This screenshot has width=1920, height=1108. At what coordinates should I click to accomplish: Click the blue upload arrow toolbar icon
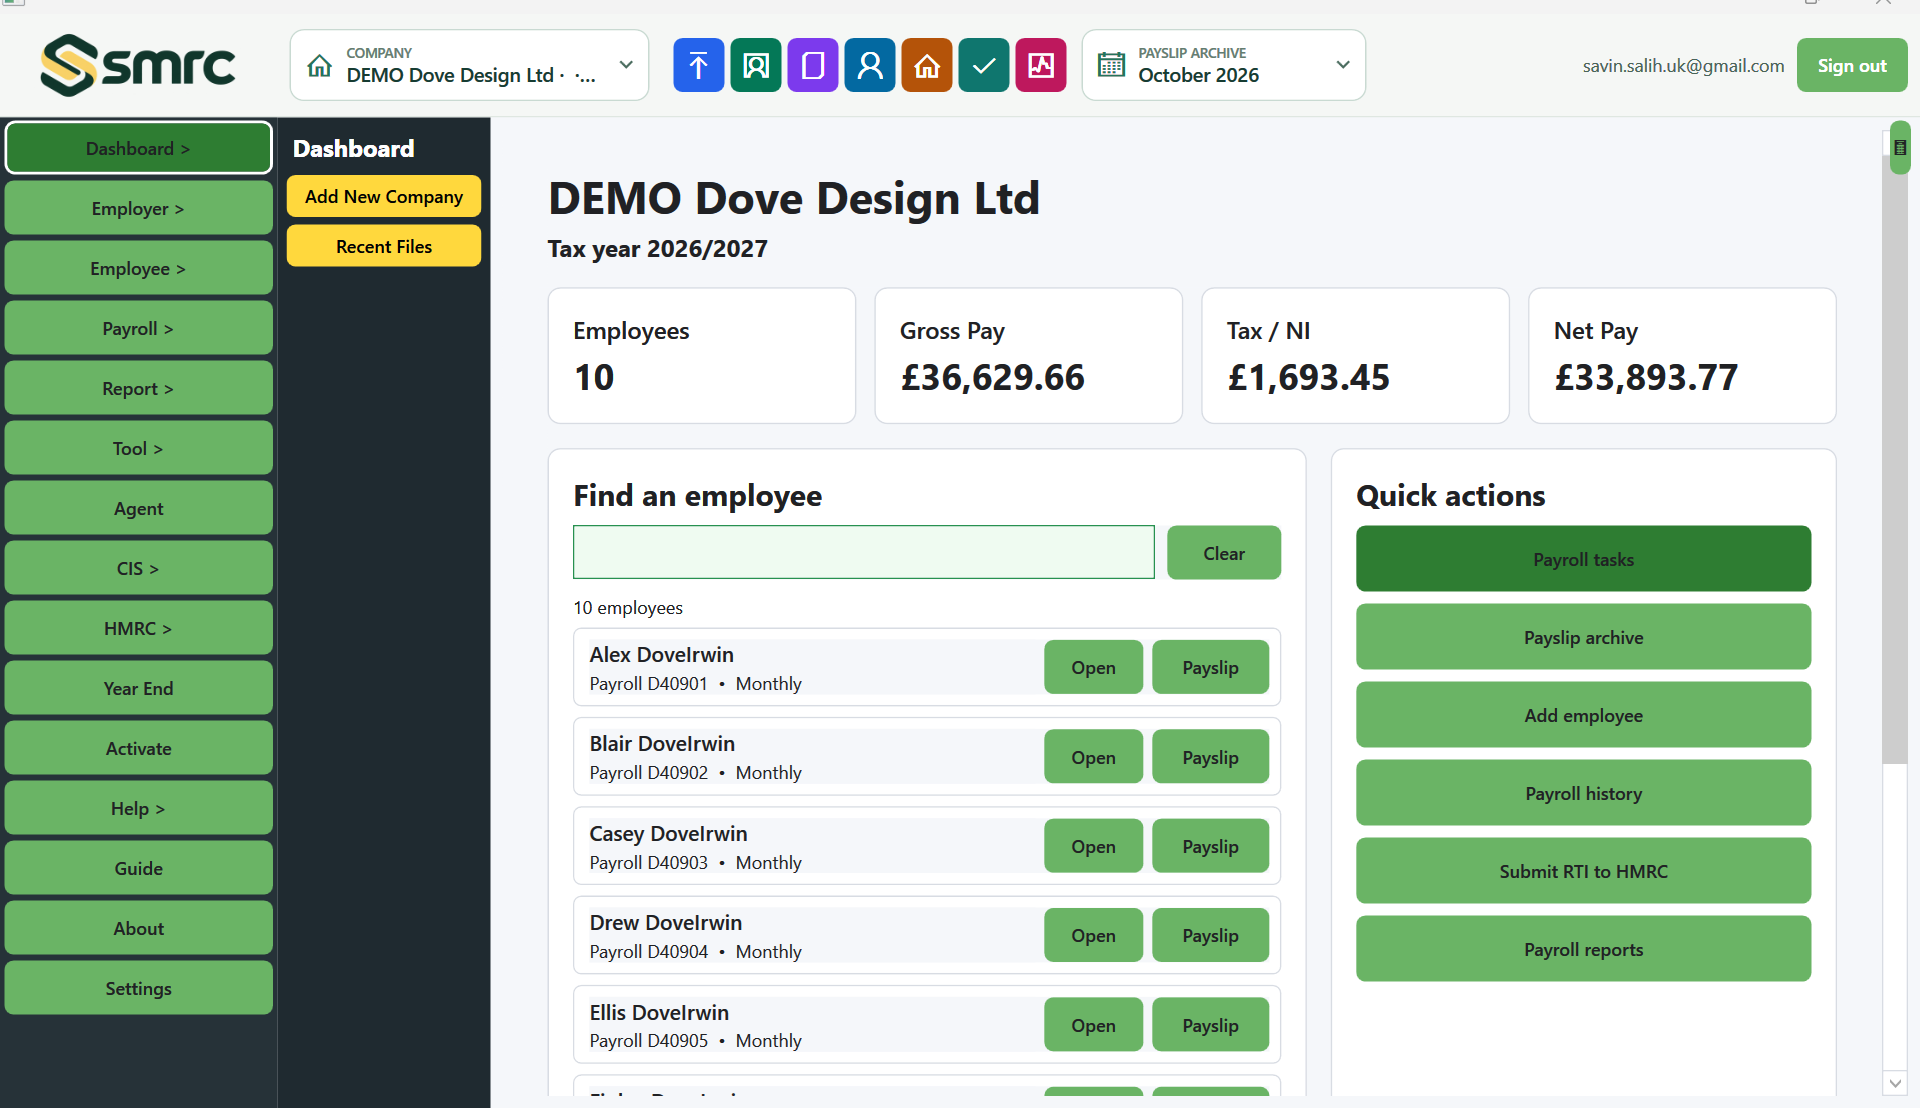pyautogui.click(x=698, y=66)
